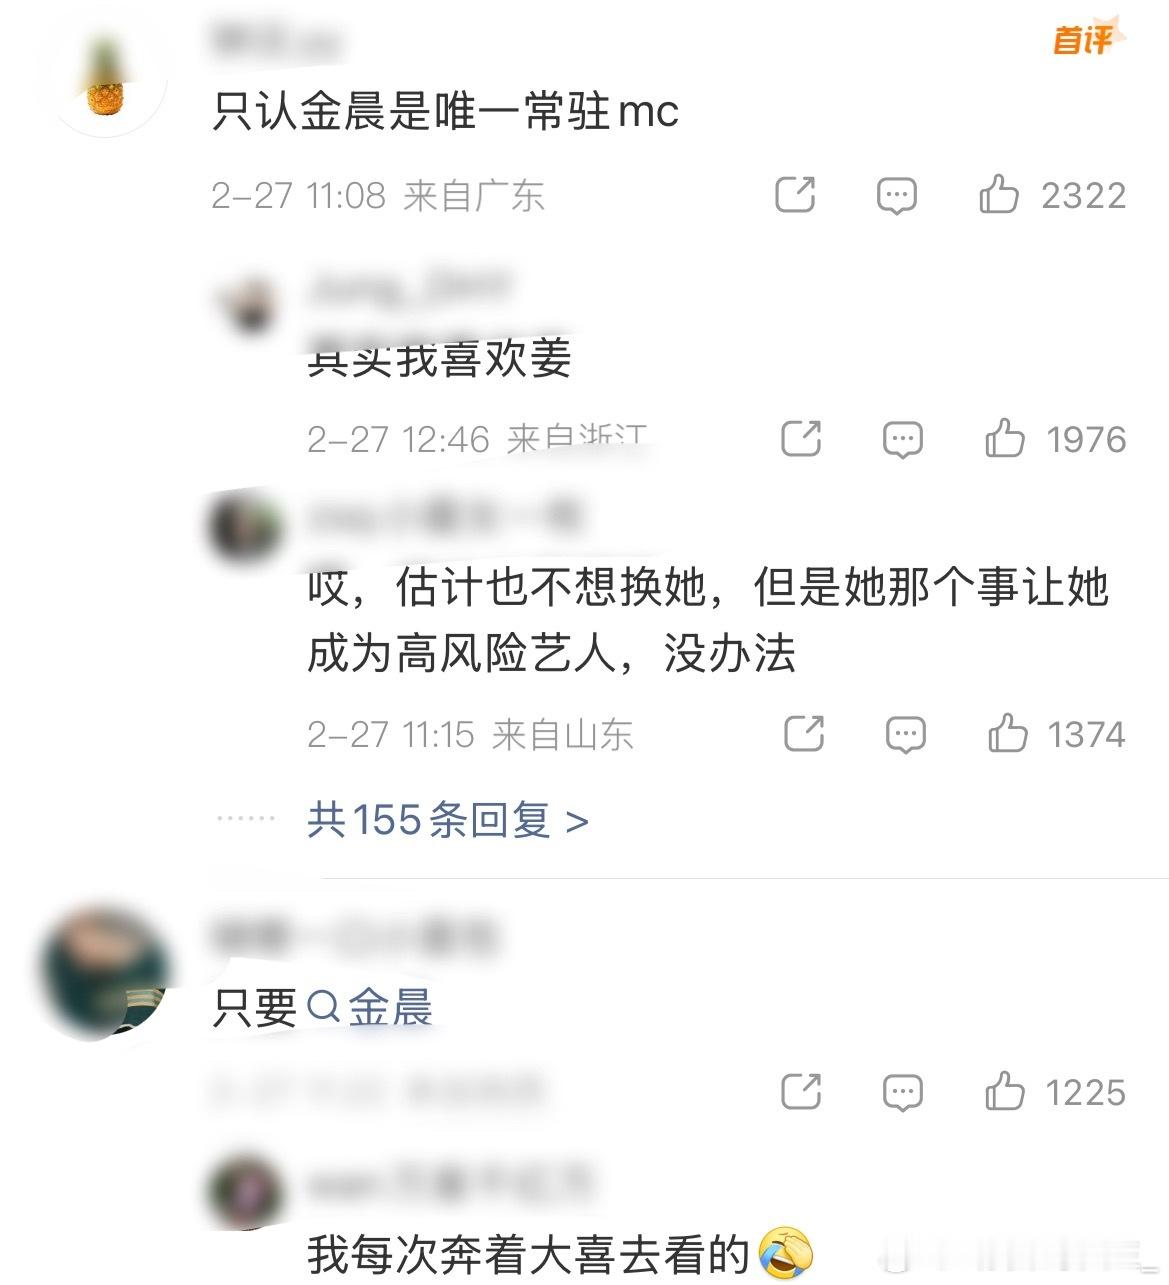Image resolution: width=1169 pixels, height=1285 pixels.
Task: Reply to the comment with 2322 likes
Action: (x=896, y=195)
